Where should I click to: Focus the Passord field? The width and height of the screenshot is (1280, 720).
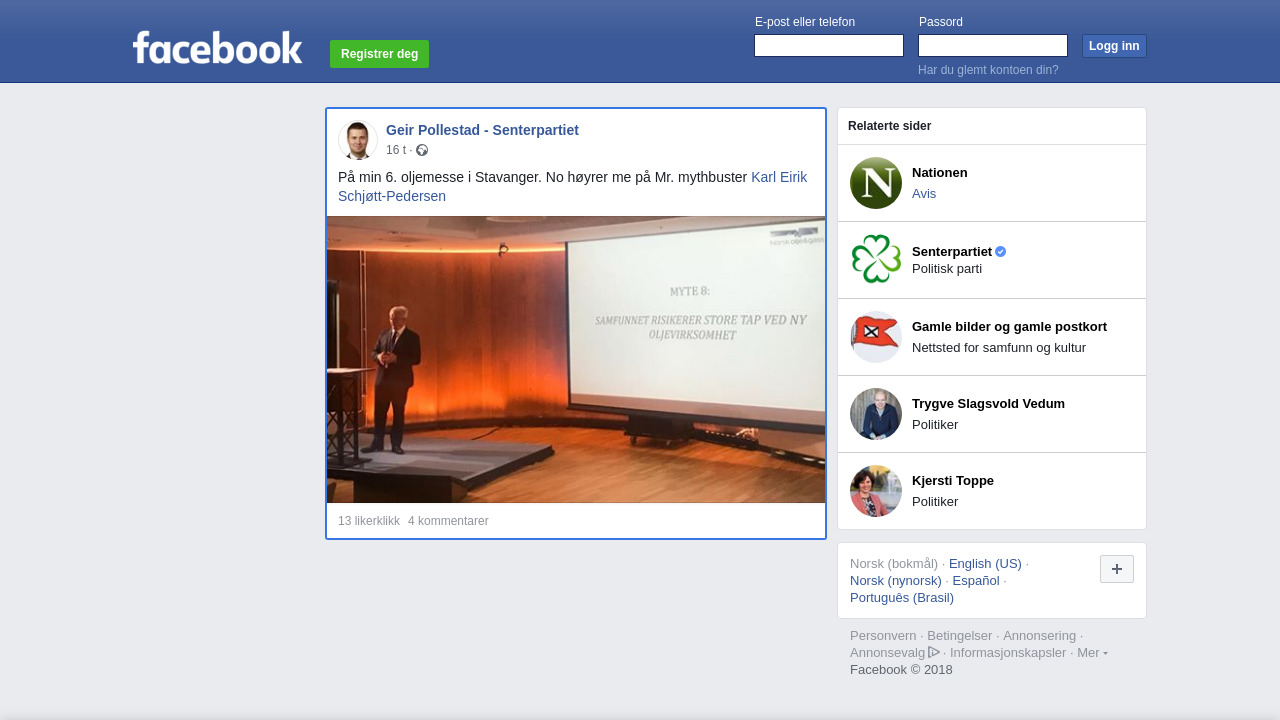click(993, 46)
